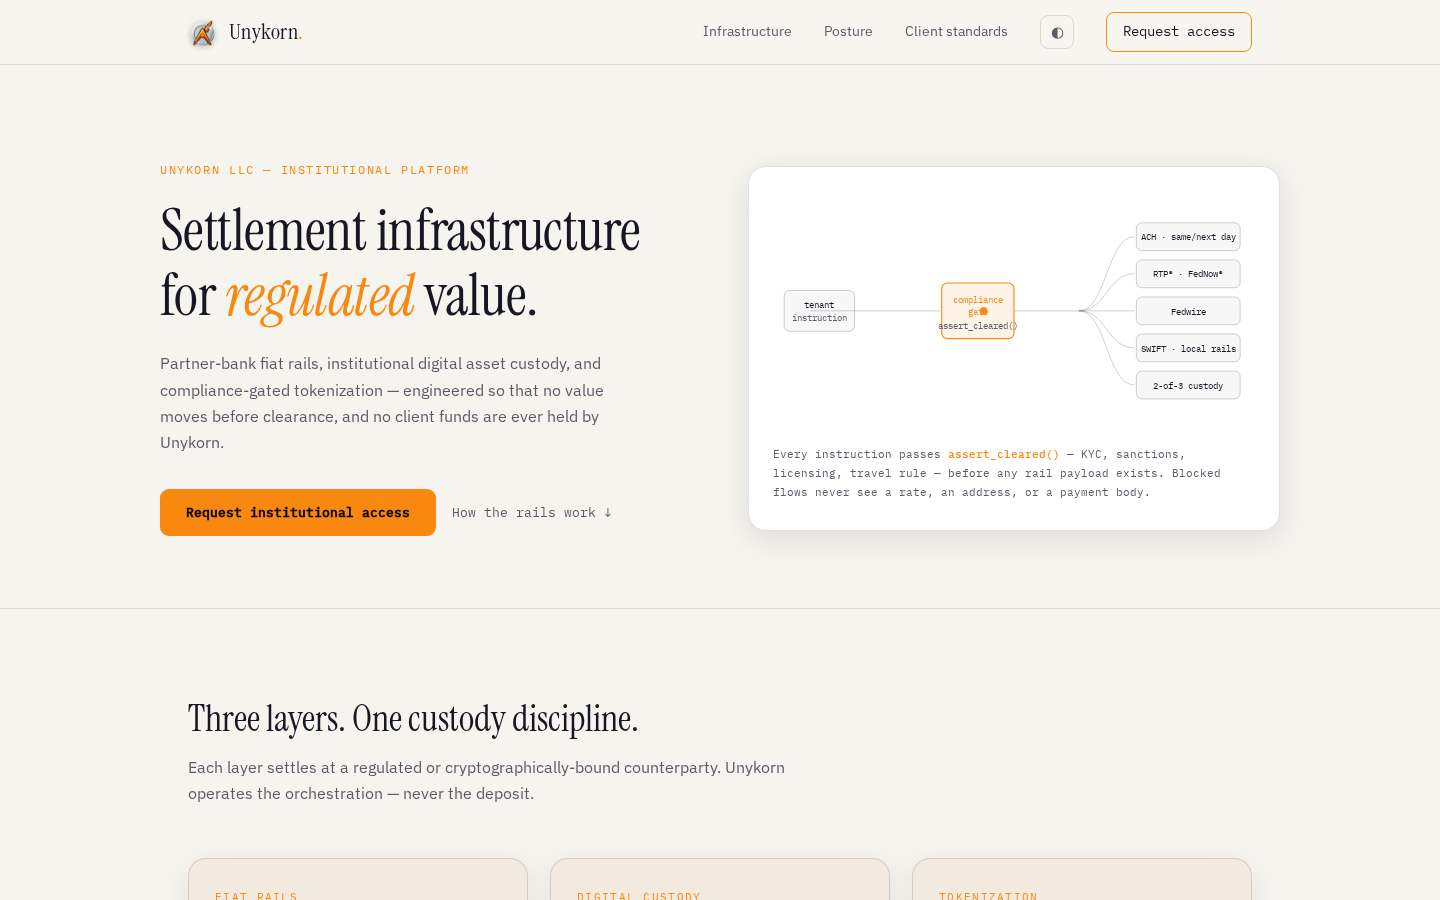Click the assert_cleared() code text
1440x900 pixels.
pyautogui.click(x=1003, y=454)
